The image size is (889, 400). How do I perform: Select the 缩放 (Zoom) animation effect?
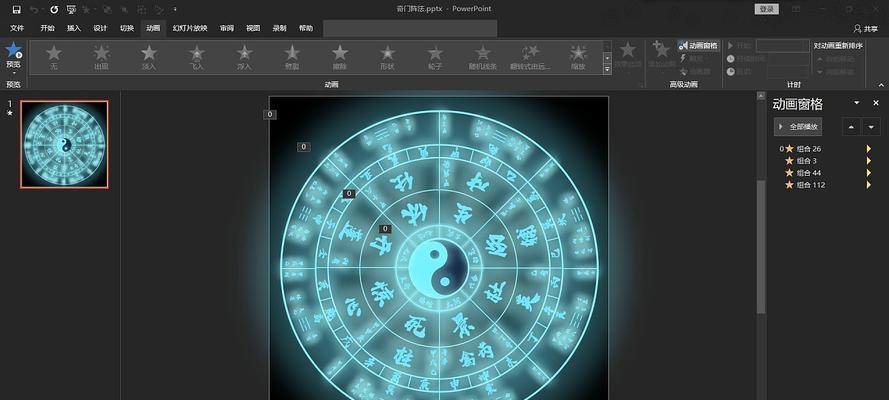coord(578,57)
